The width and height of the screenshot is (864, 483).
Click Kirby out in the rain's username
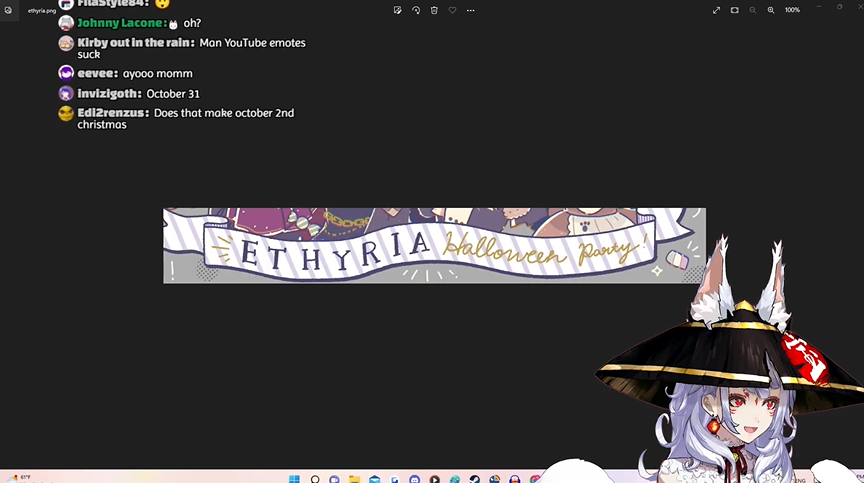tap(136, 42)
